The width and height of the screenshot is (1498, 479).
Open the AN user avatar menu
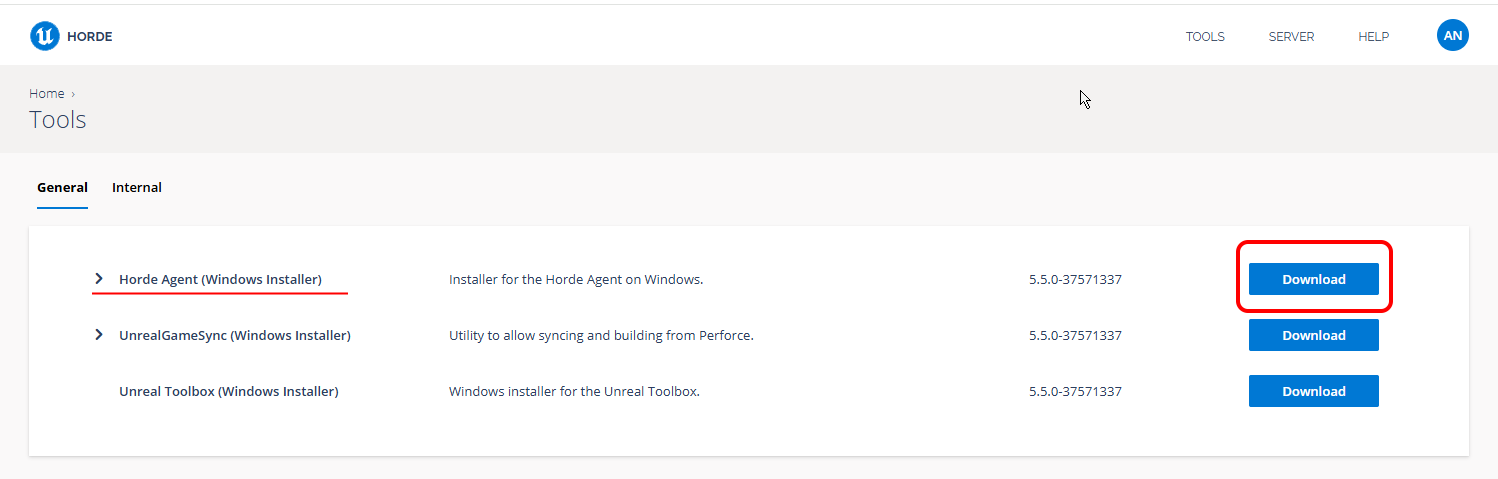point(1453,36)
